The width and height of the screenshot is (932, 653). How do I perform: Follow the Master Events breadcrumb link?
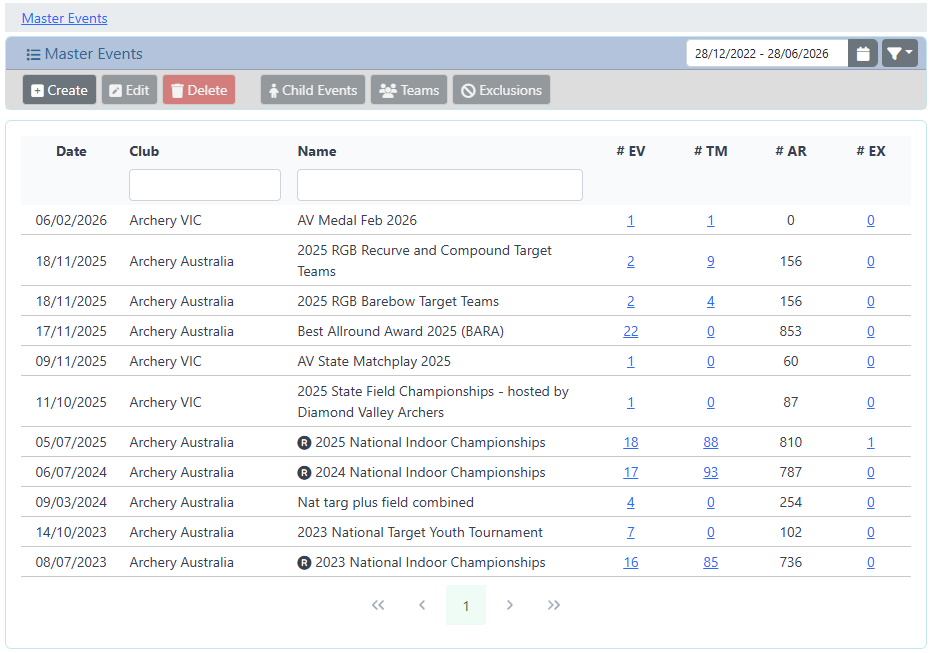pyautogui.click(x=64, y=18)
